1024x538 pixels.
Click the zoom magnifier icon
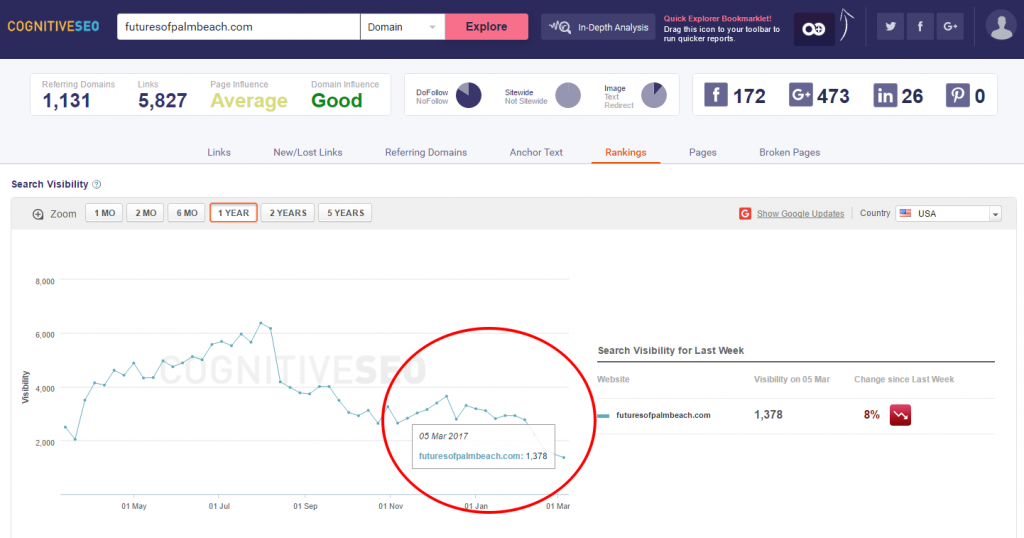click(38, 214)
